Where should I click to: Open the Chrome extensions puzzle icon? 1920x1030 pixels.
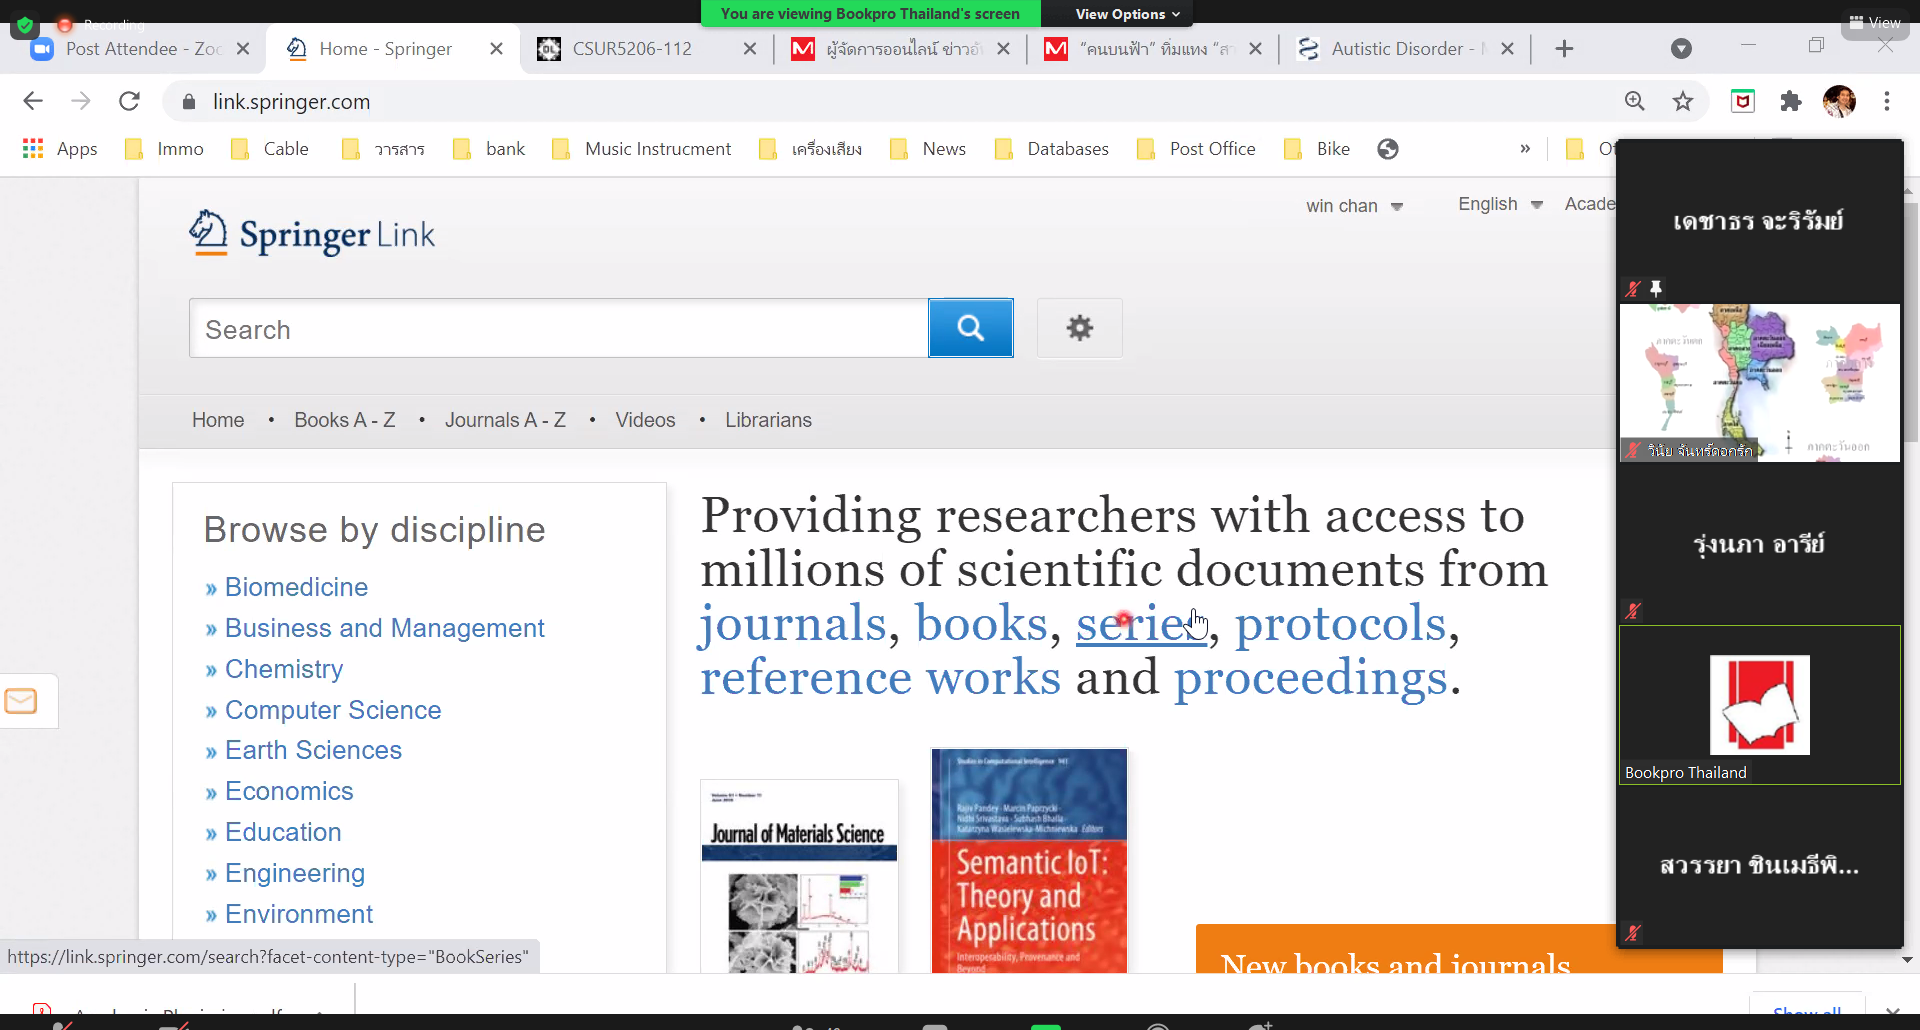click(1790, 101)
